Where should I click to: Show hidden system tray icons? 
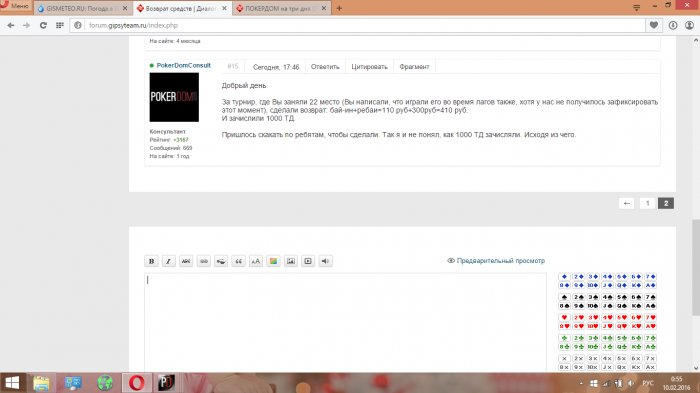[581, 383]
